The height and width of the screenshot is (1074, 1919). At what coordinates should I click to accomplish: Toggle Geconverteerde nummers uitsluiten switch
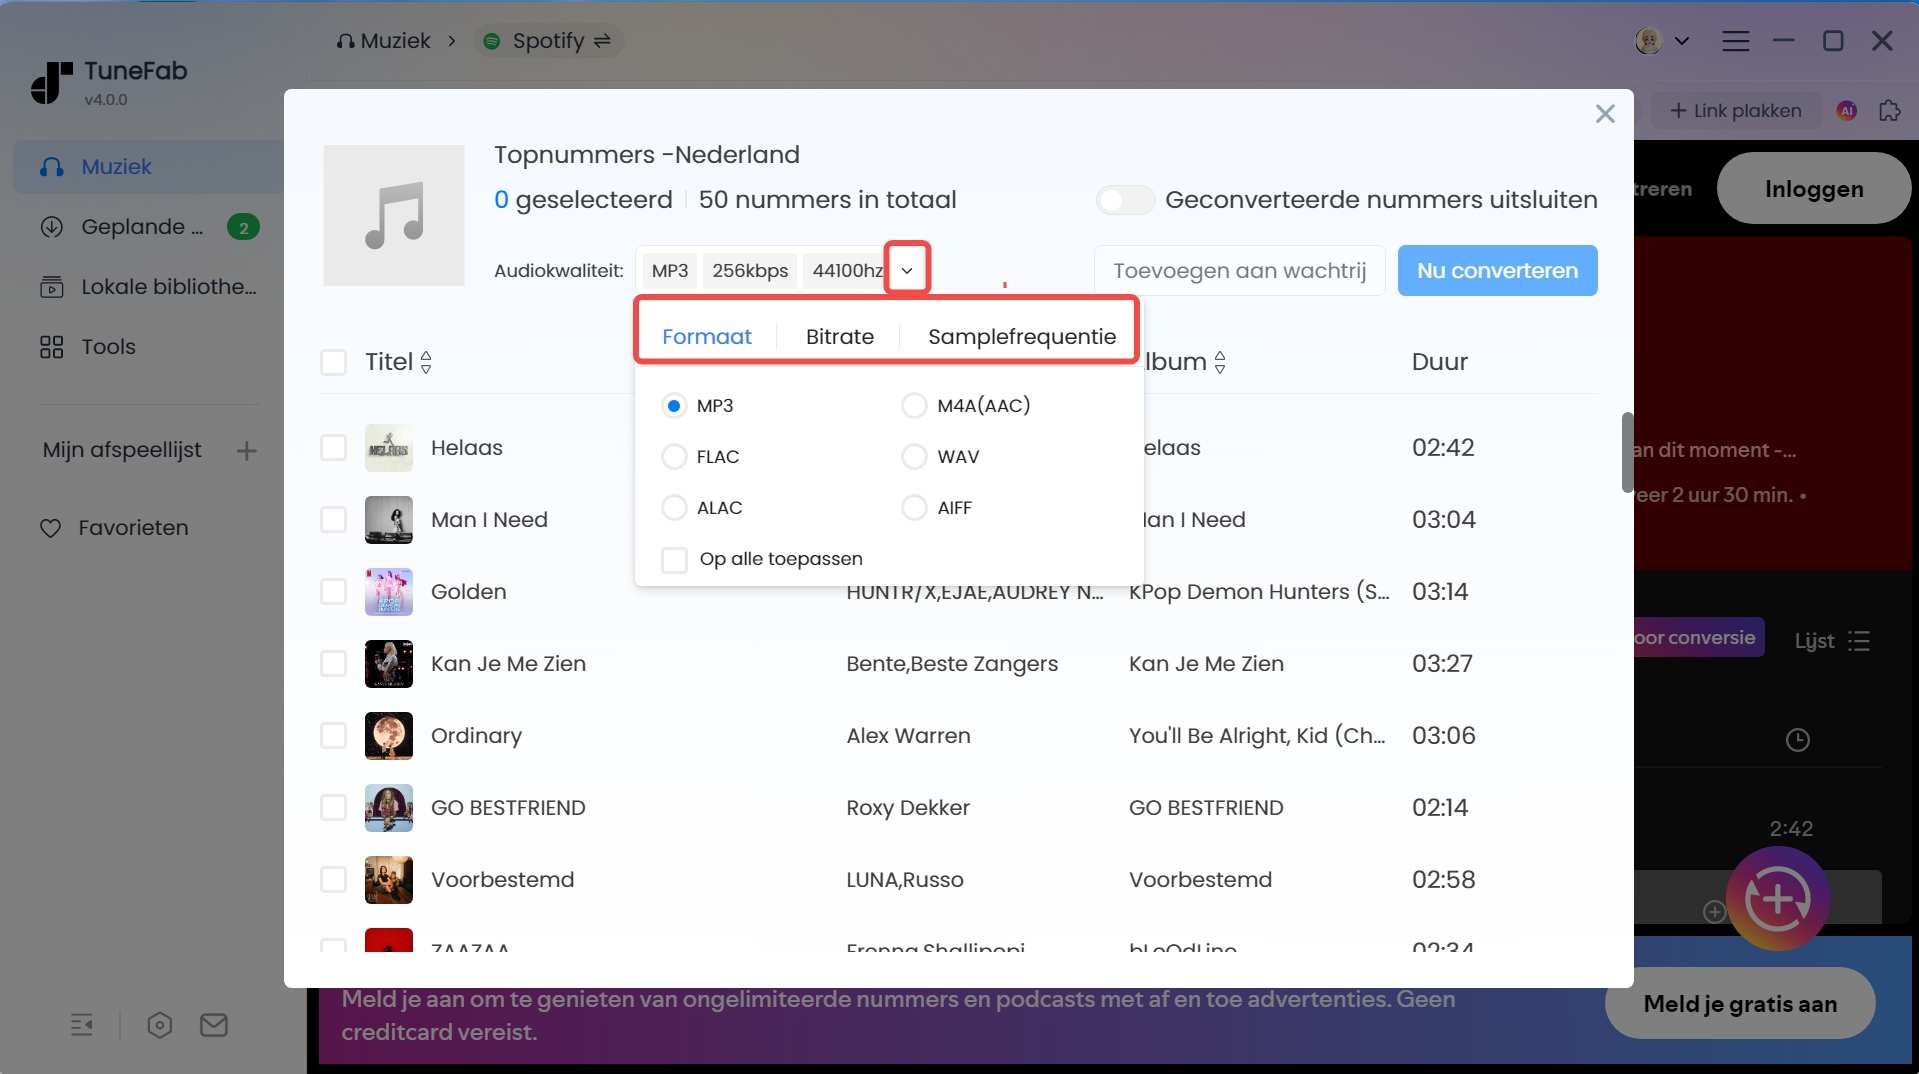pos(1125,200)
